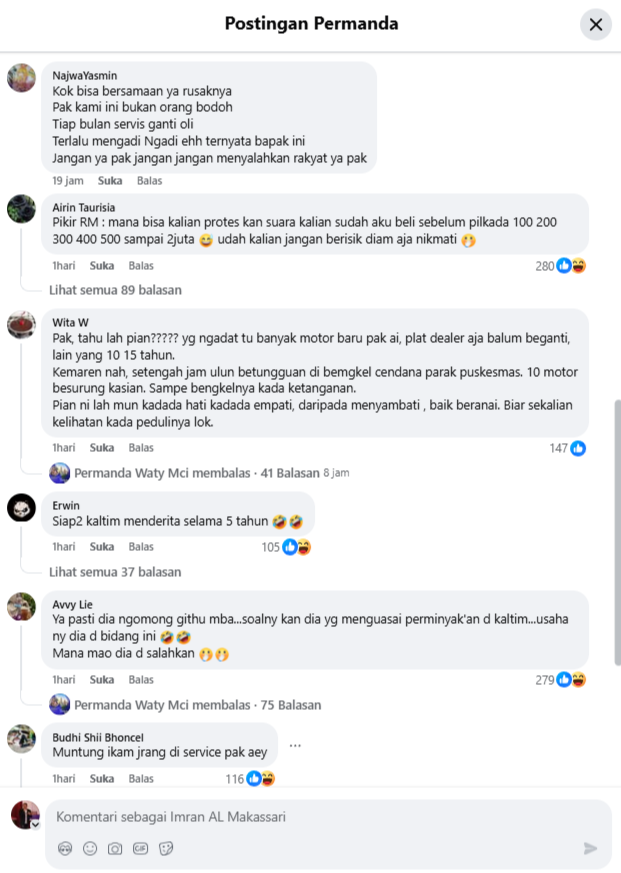Close the Postingan Permanda dialog
Screen dimensions: 621x873
[595, 24]
